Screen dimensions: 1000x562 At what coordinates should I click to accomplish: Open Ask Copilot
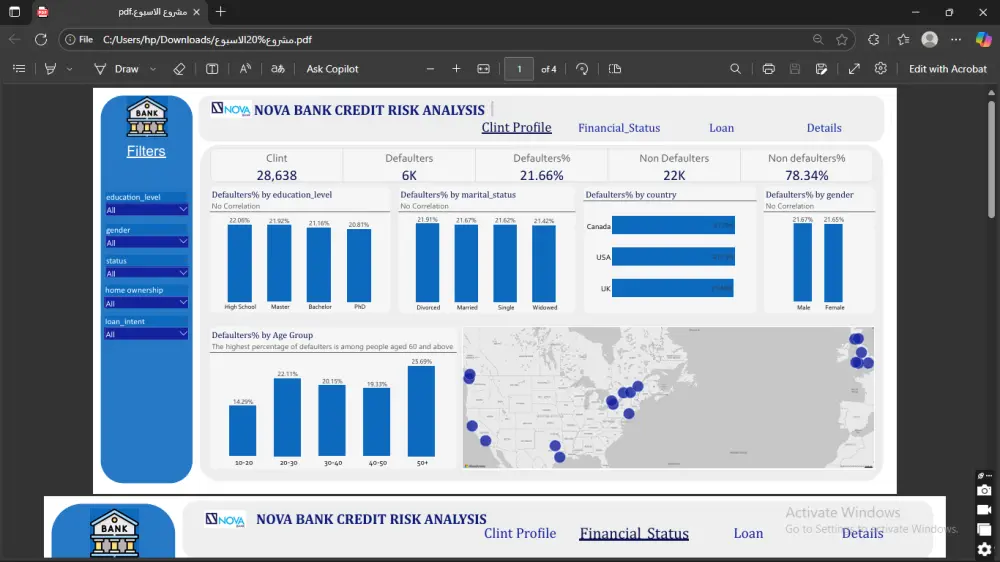[x=332, y=69]
